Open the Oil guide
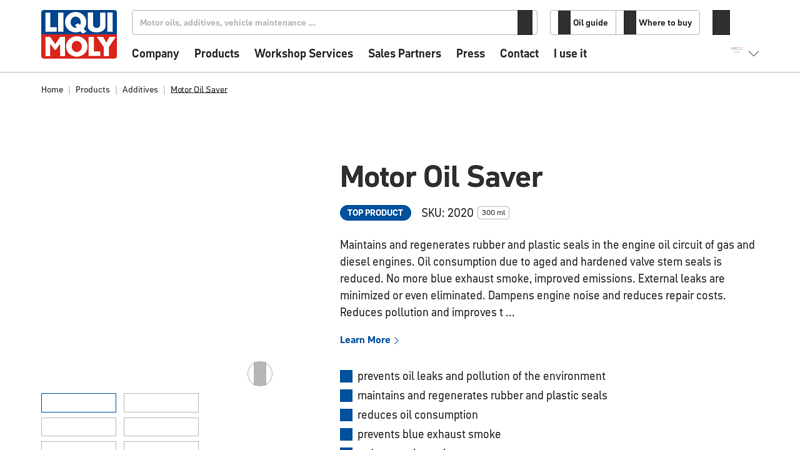Viewport: 800px width, 450px height. [583, 22]
